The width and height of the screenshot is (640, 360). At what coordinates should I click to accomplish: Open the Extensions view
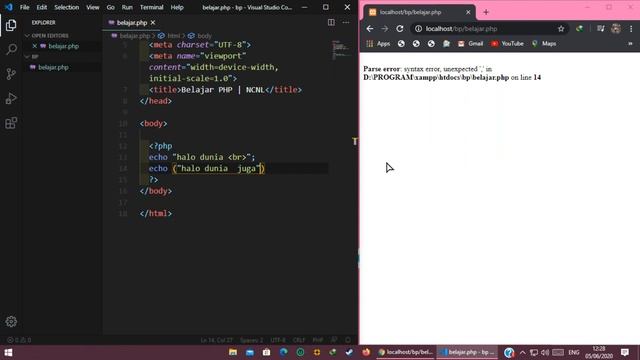pyautogui.click(x=11, y=123)
